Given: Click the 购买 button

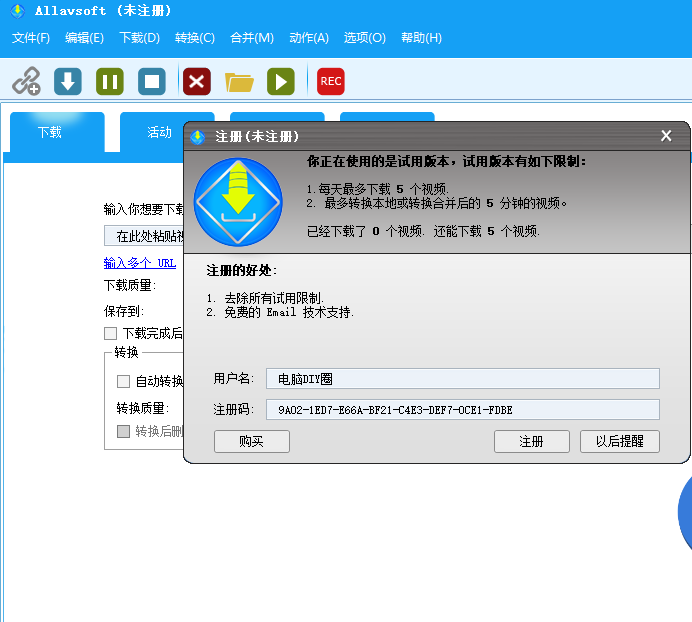Looking at the screenshot, I should click(252, 441).
